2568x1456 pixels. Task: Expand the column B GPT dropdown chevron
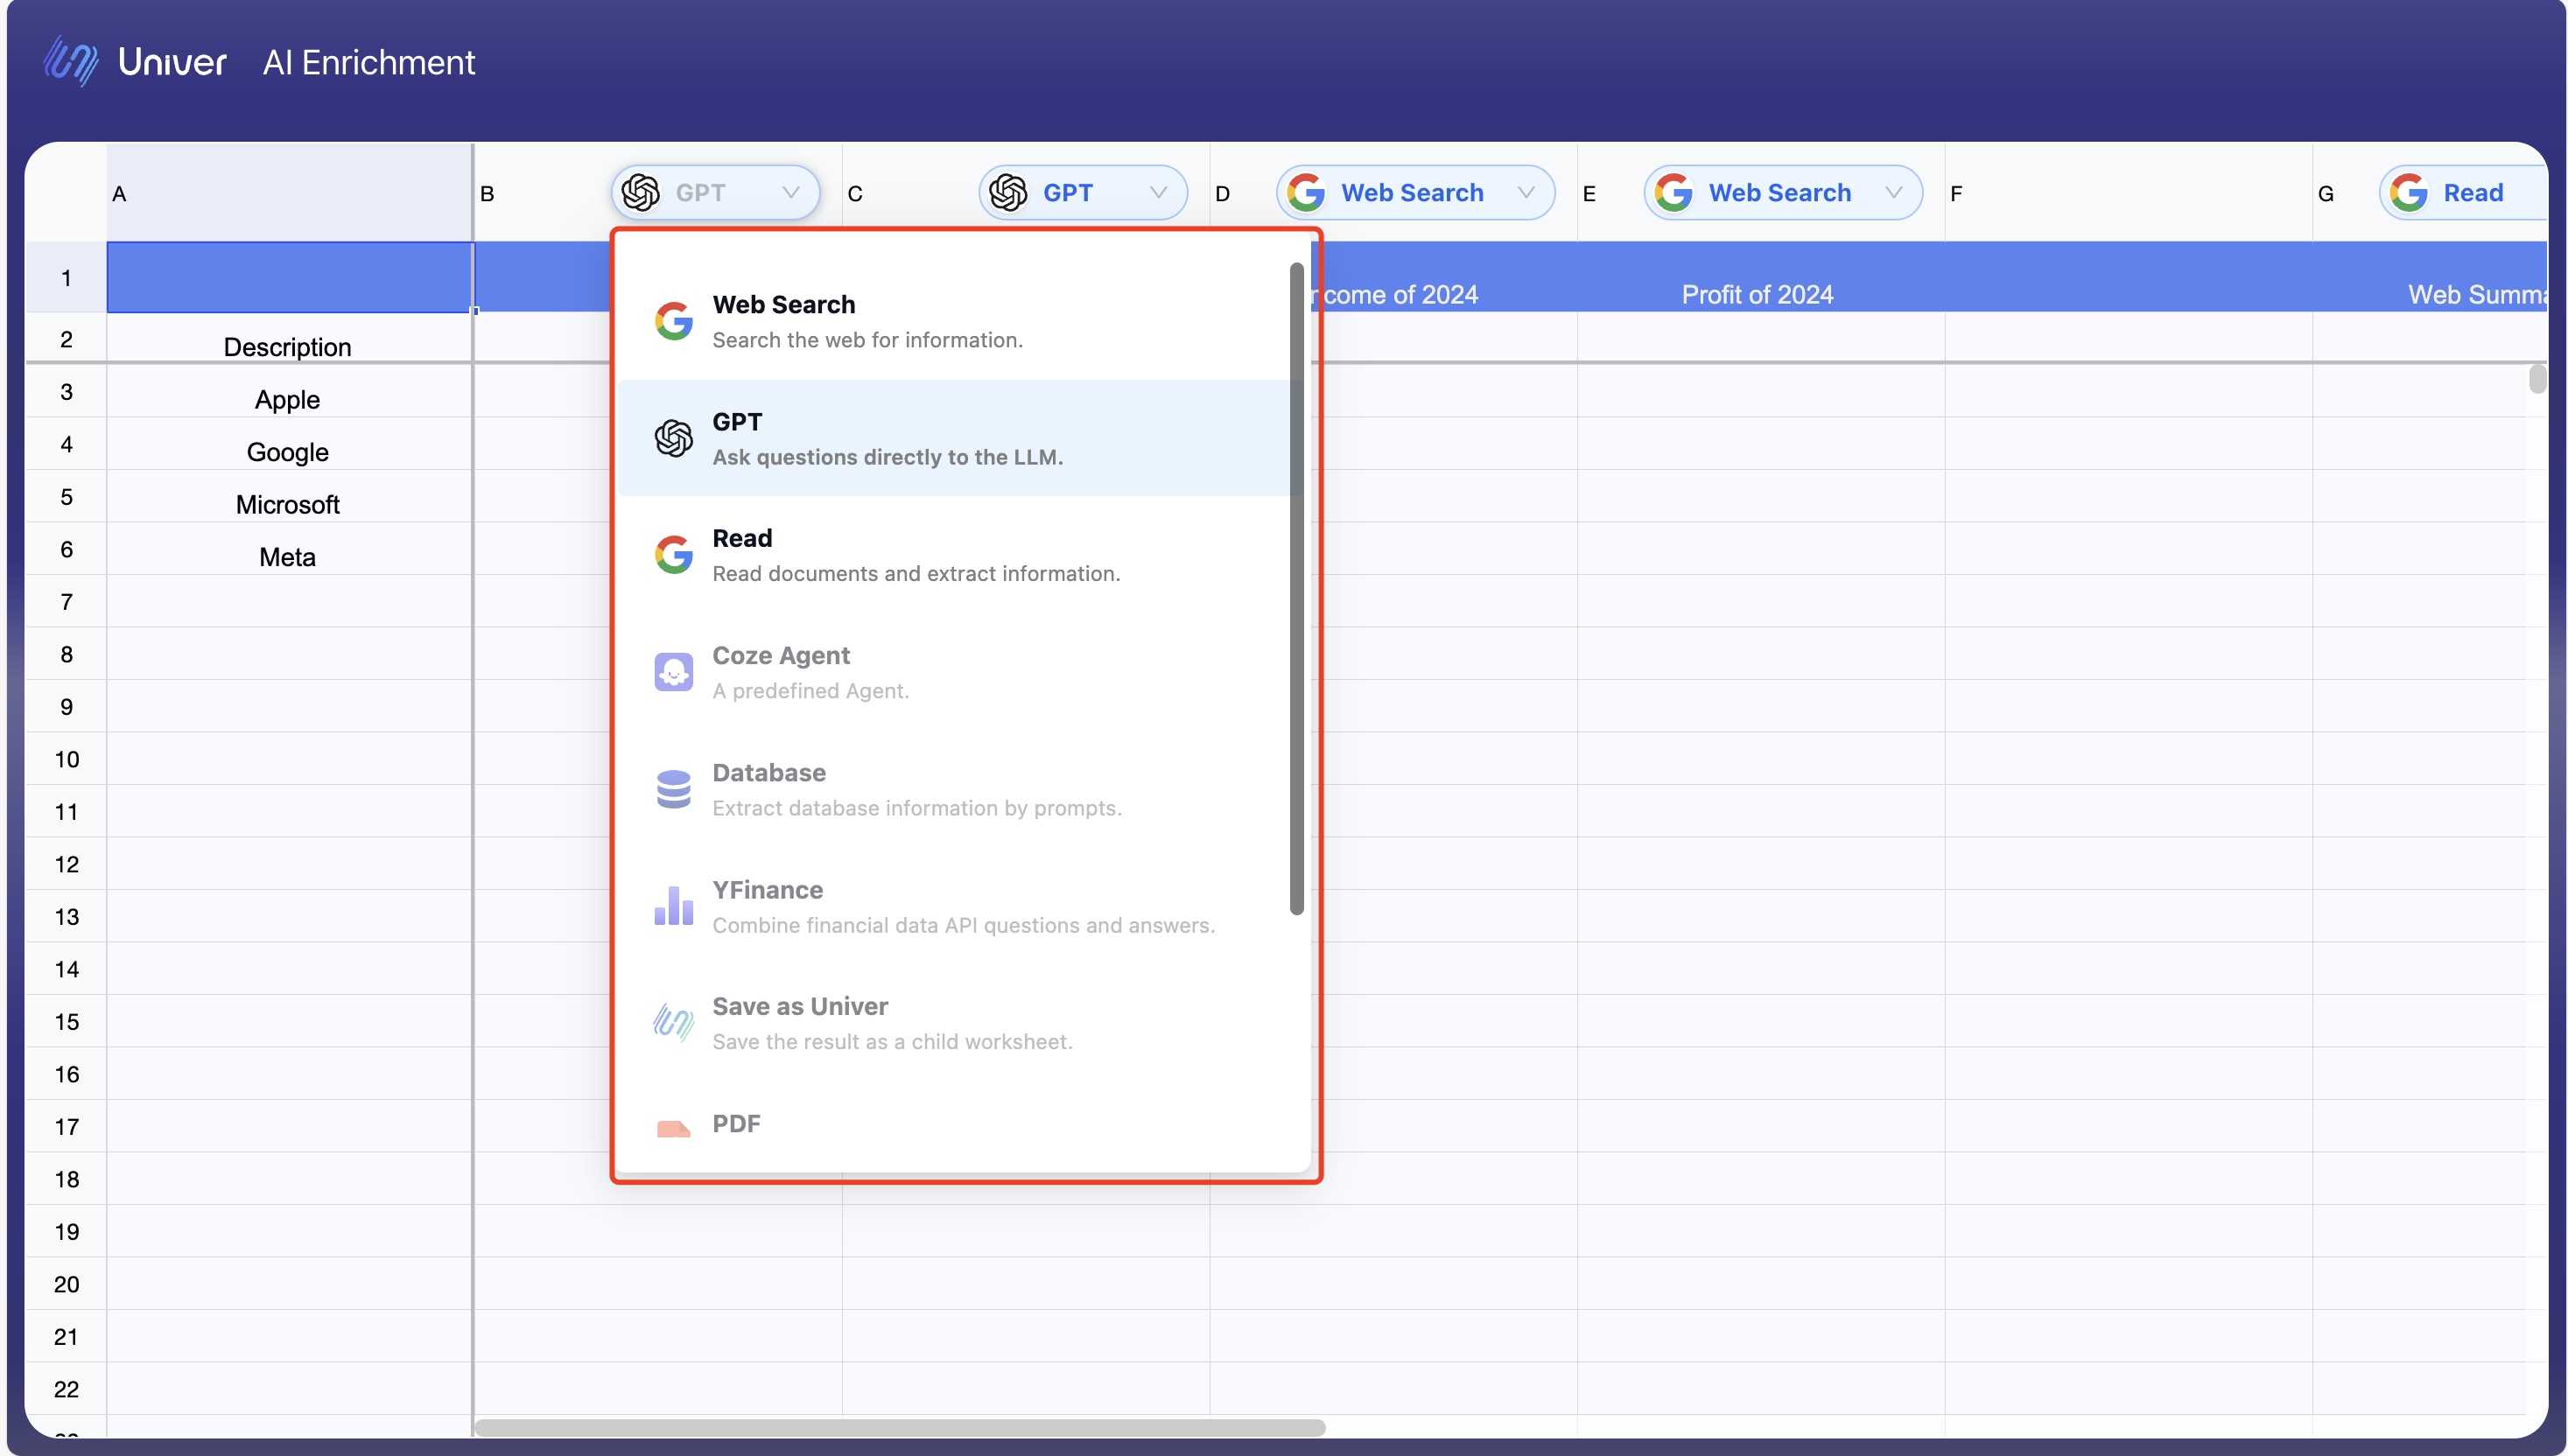791,193
